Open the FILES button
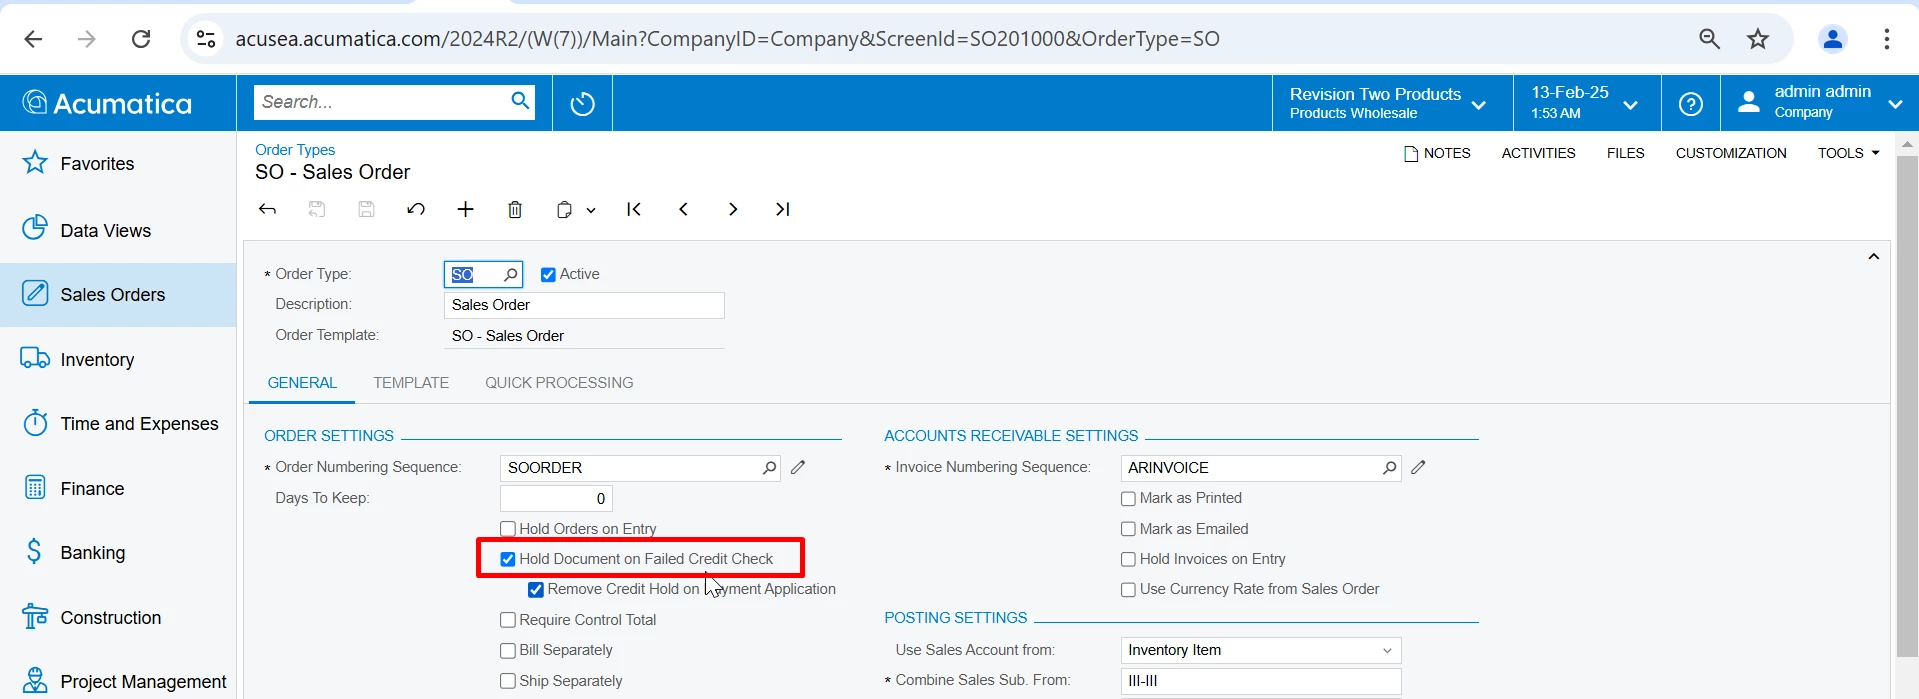 [1625, 153]
